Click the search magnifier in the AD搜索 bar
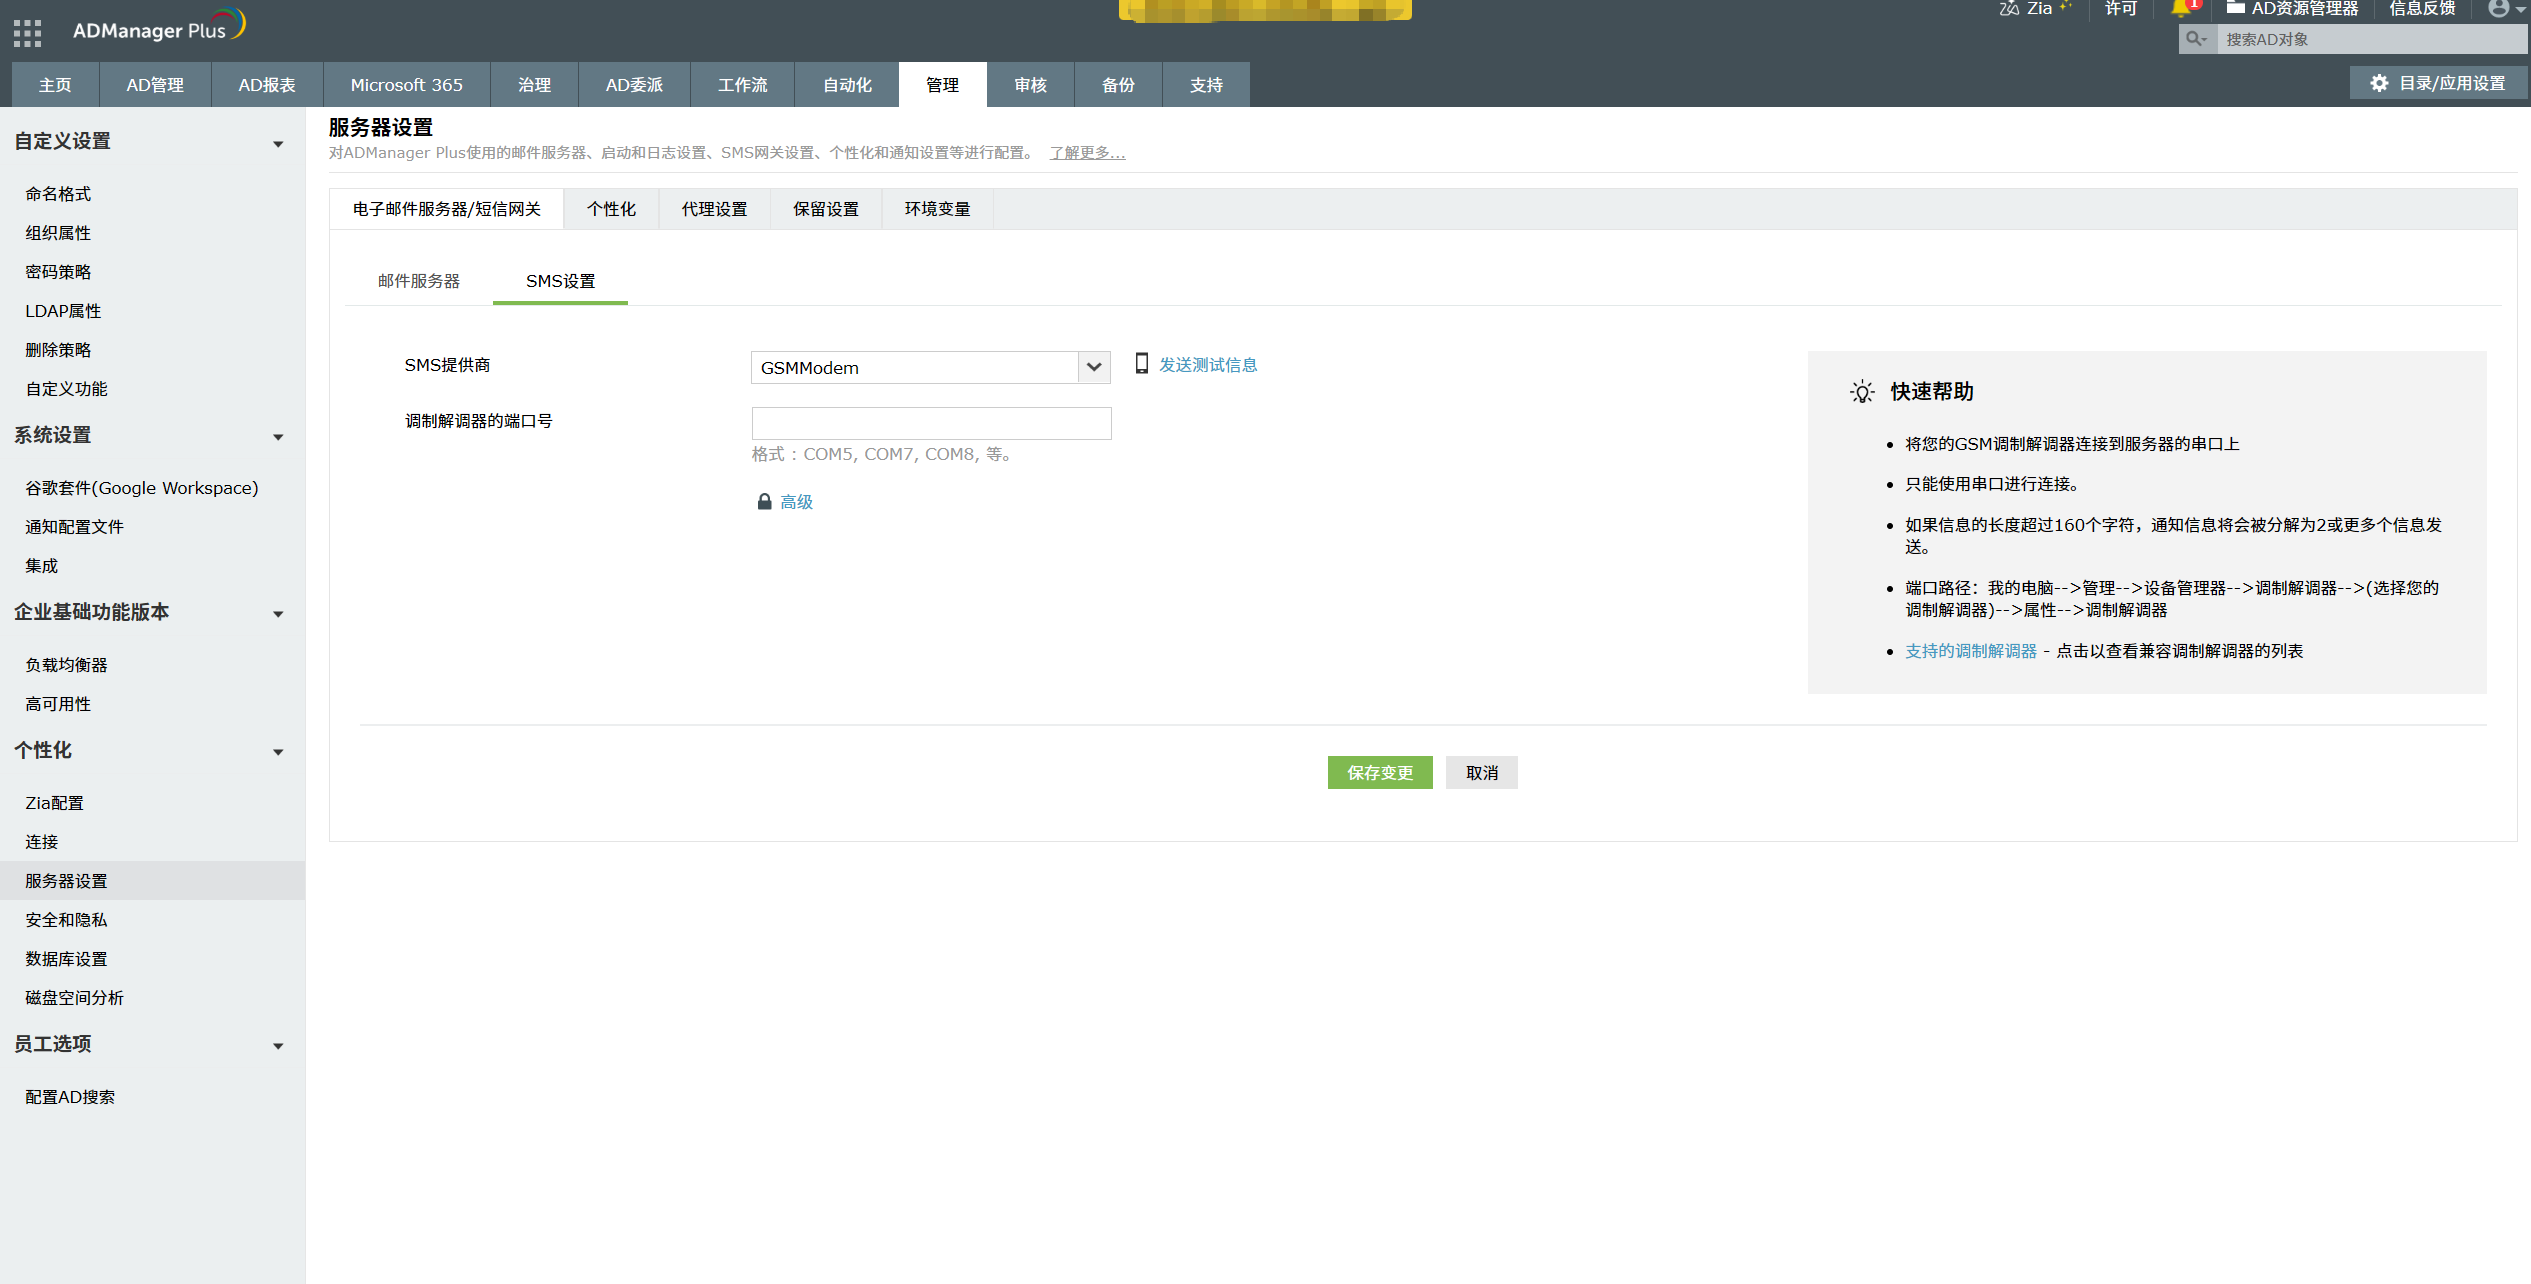This screenshot has height=1284, width=2531. (x=2196, y=39)
